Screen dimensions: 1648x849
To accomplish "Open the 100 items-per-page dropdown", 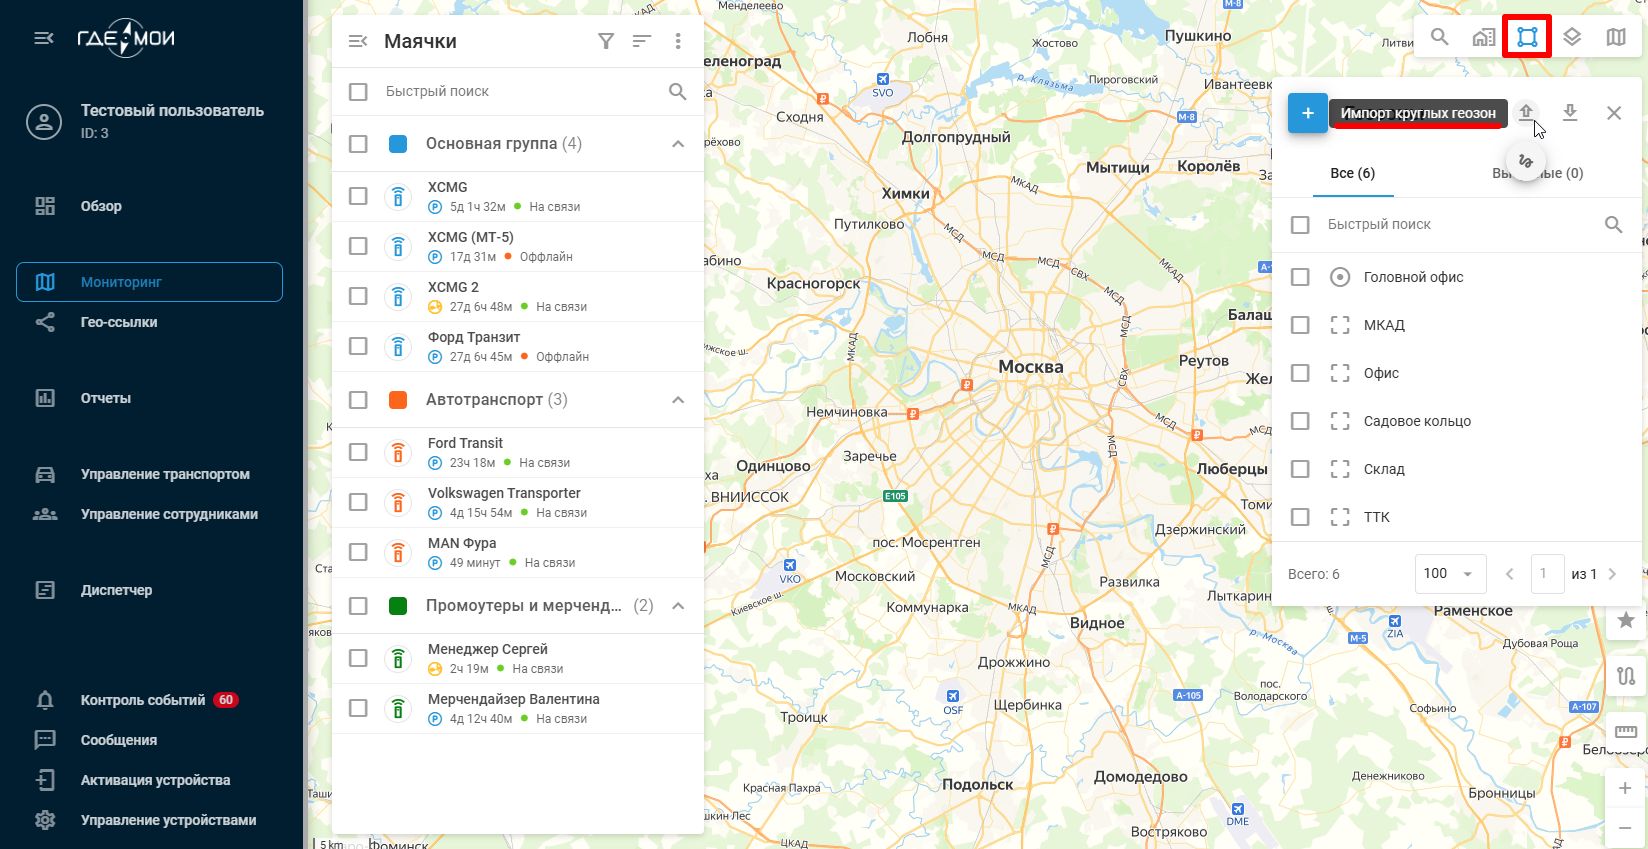I will (1450, 574).
